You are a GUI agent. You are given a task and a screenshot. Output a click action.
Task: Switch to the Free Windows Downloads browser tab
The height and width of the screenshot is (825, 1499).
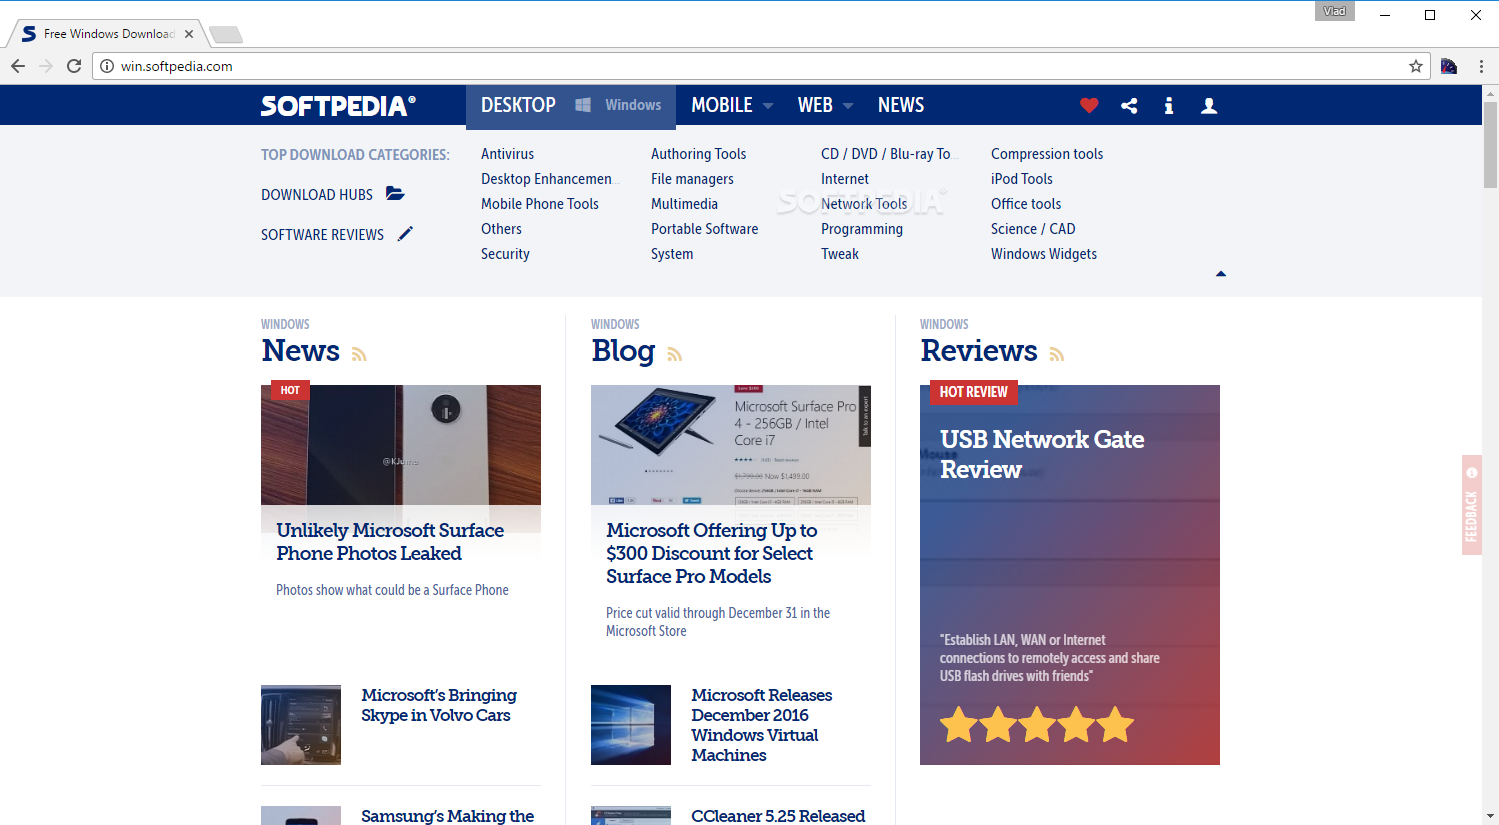click(108, 34)
